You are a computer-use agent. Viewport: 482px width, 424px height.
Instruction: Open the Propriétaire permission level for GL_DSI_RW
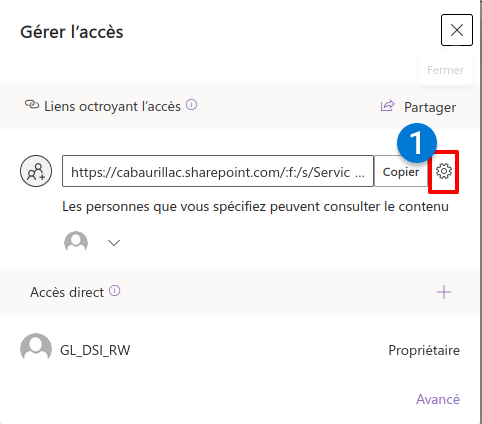424,350
